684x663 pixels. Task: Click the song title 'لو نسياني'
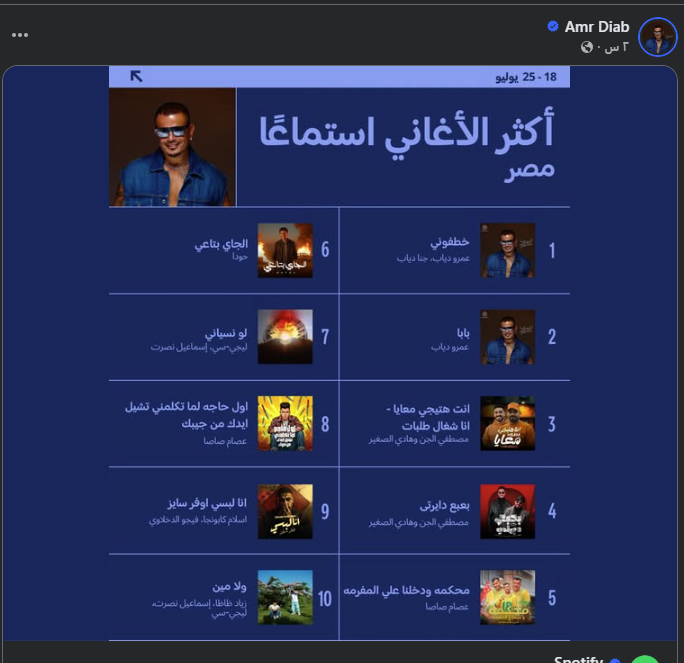point(226,333)
